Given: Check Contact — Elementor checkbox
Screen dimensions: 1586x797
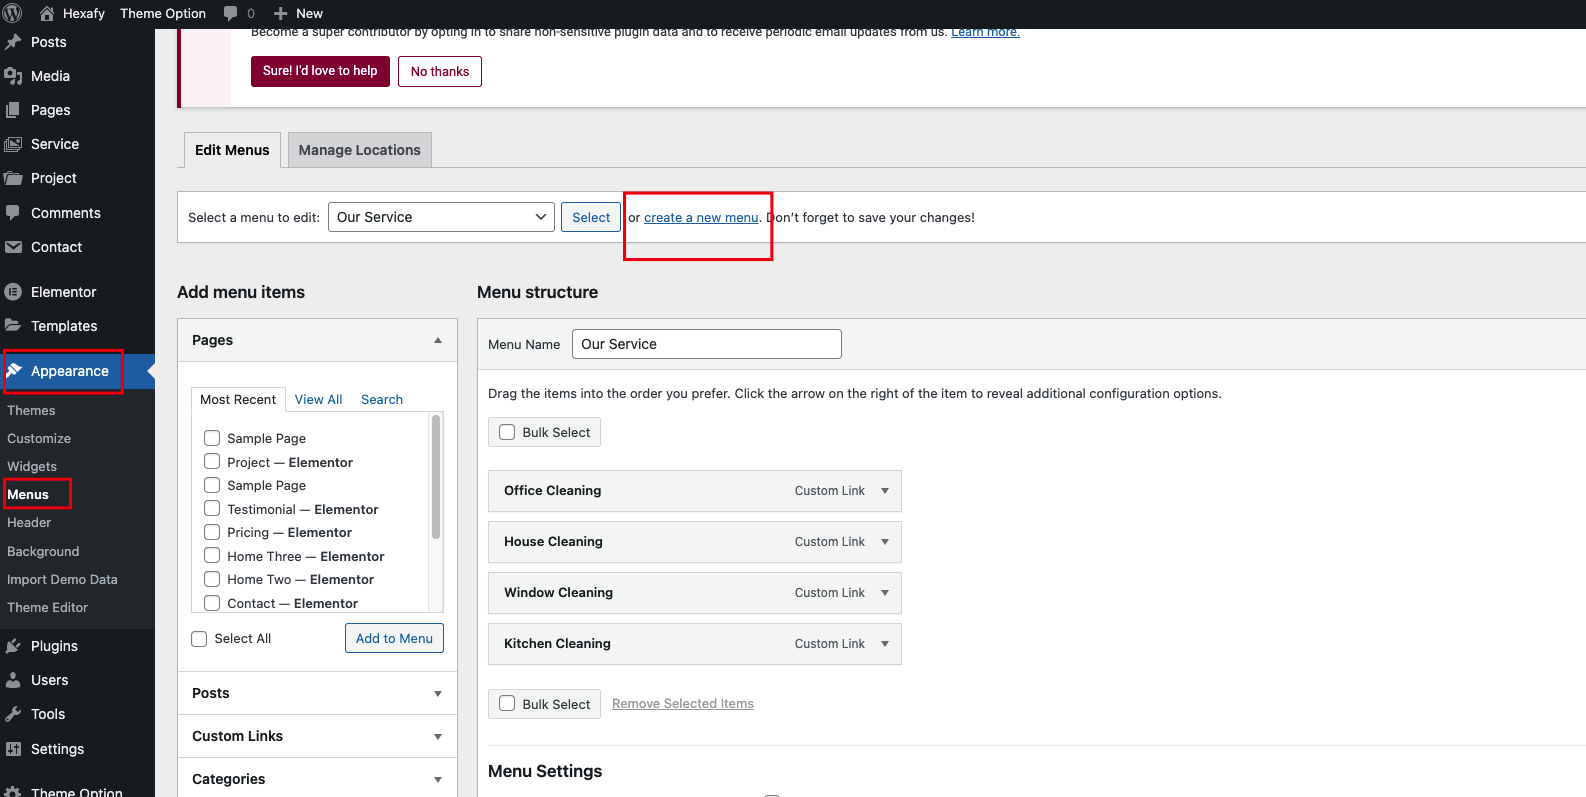Looking at the screenshot, I should point(212,603).
